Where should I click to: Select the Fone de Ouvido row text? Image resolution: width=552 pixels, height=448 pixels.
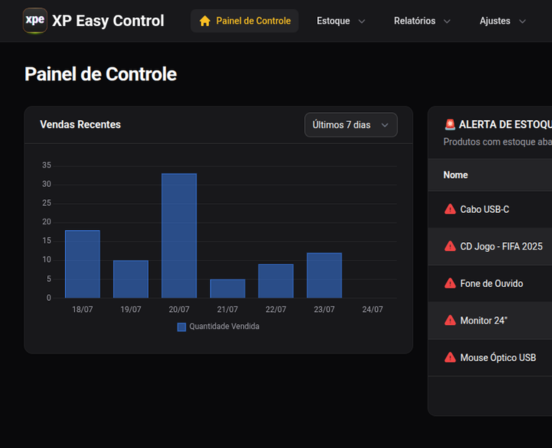491,283
